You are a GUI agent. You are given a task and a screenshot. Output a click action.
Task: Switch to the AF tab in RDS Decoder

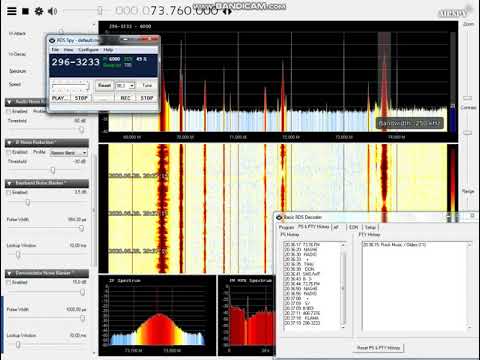[x=336, y=227]
